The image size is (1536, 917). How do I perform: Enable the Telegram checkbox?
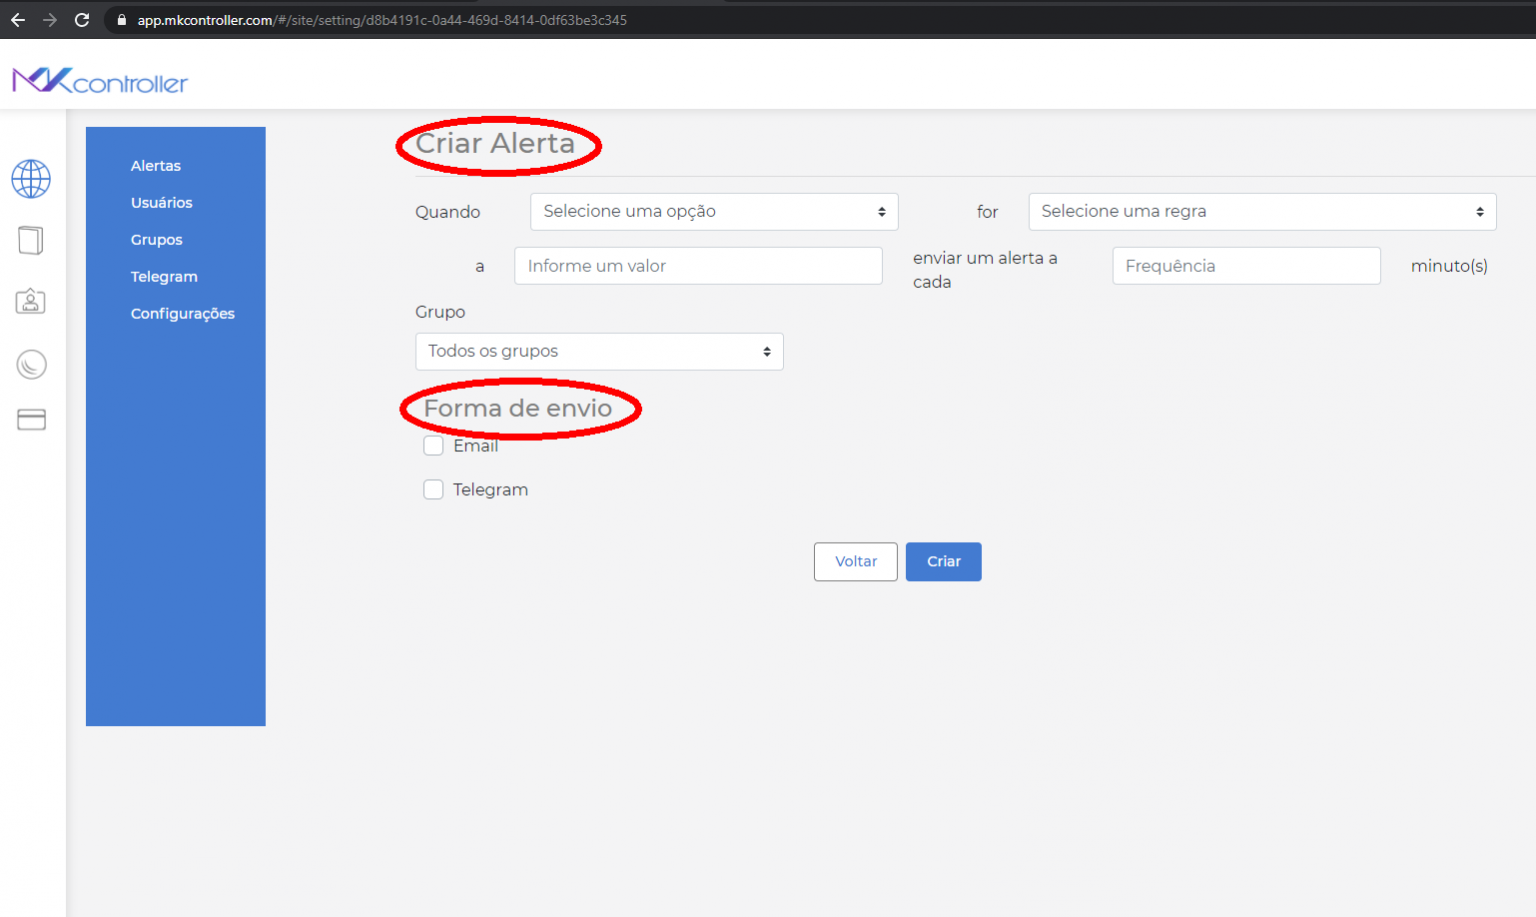point(433,489)
